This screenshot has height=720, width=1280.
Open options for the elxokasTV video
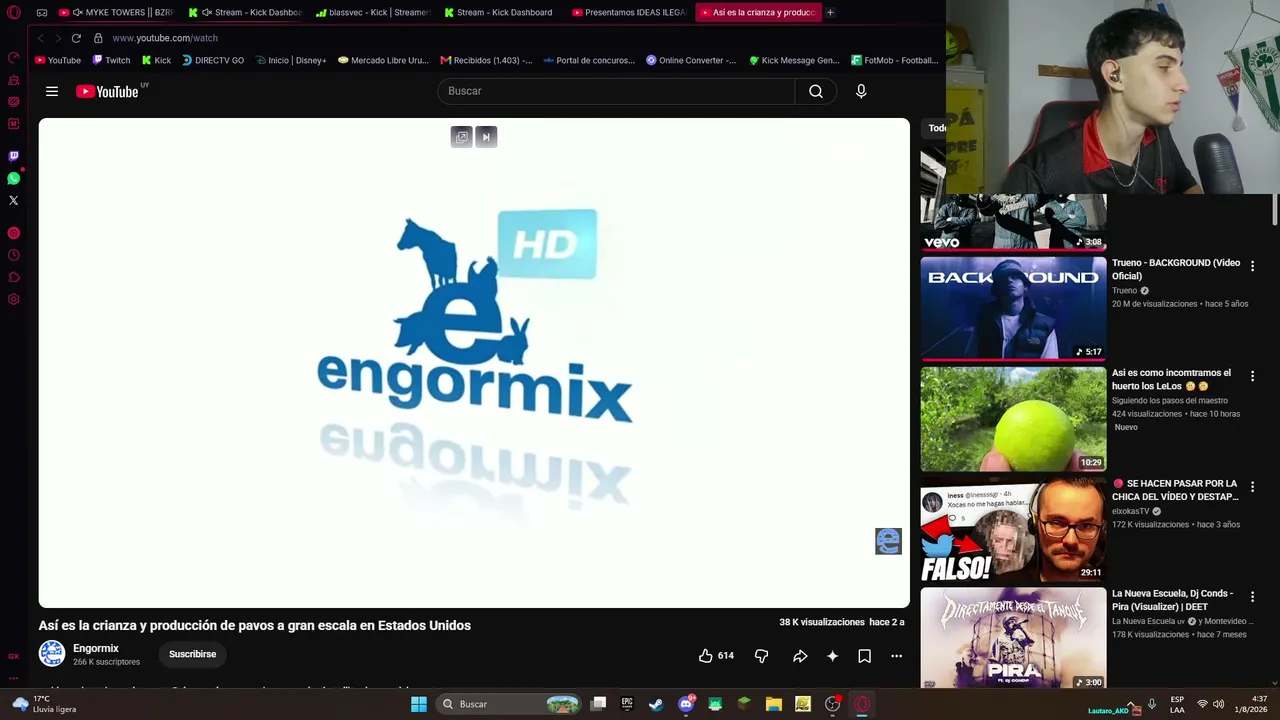click(x=1252, y=486)
